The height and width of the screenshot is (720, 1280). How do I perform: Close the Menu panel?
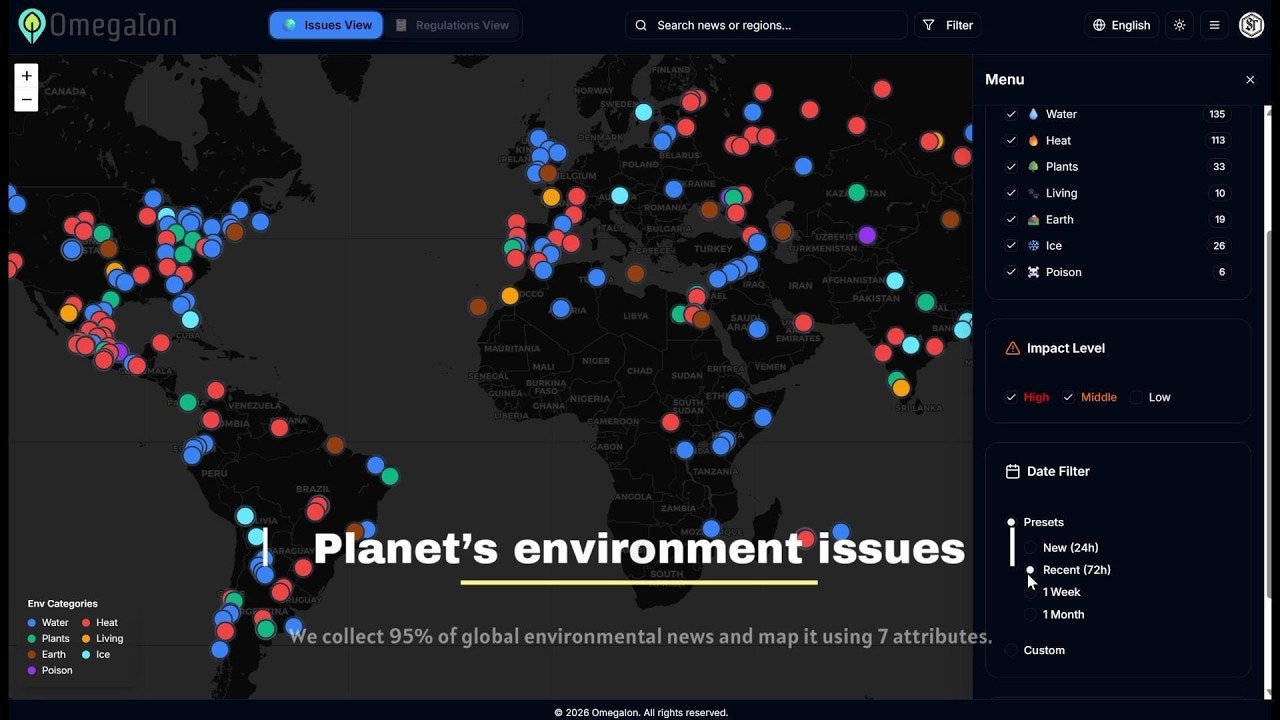coord(1250,80)
